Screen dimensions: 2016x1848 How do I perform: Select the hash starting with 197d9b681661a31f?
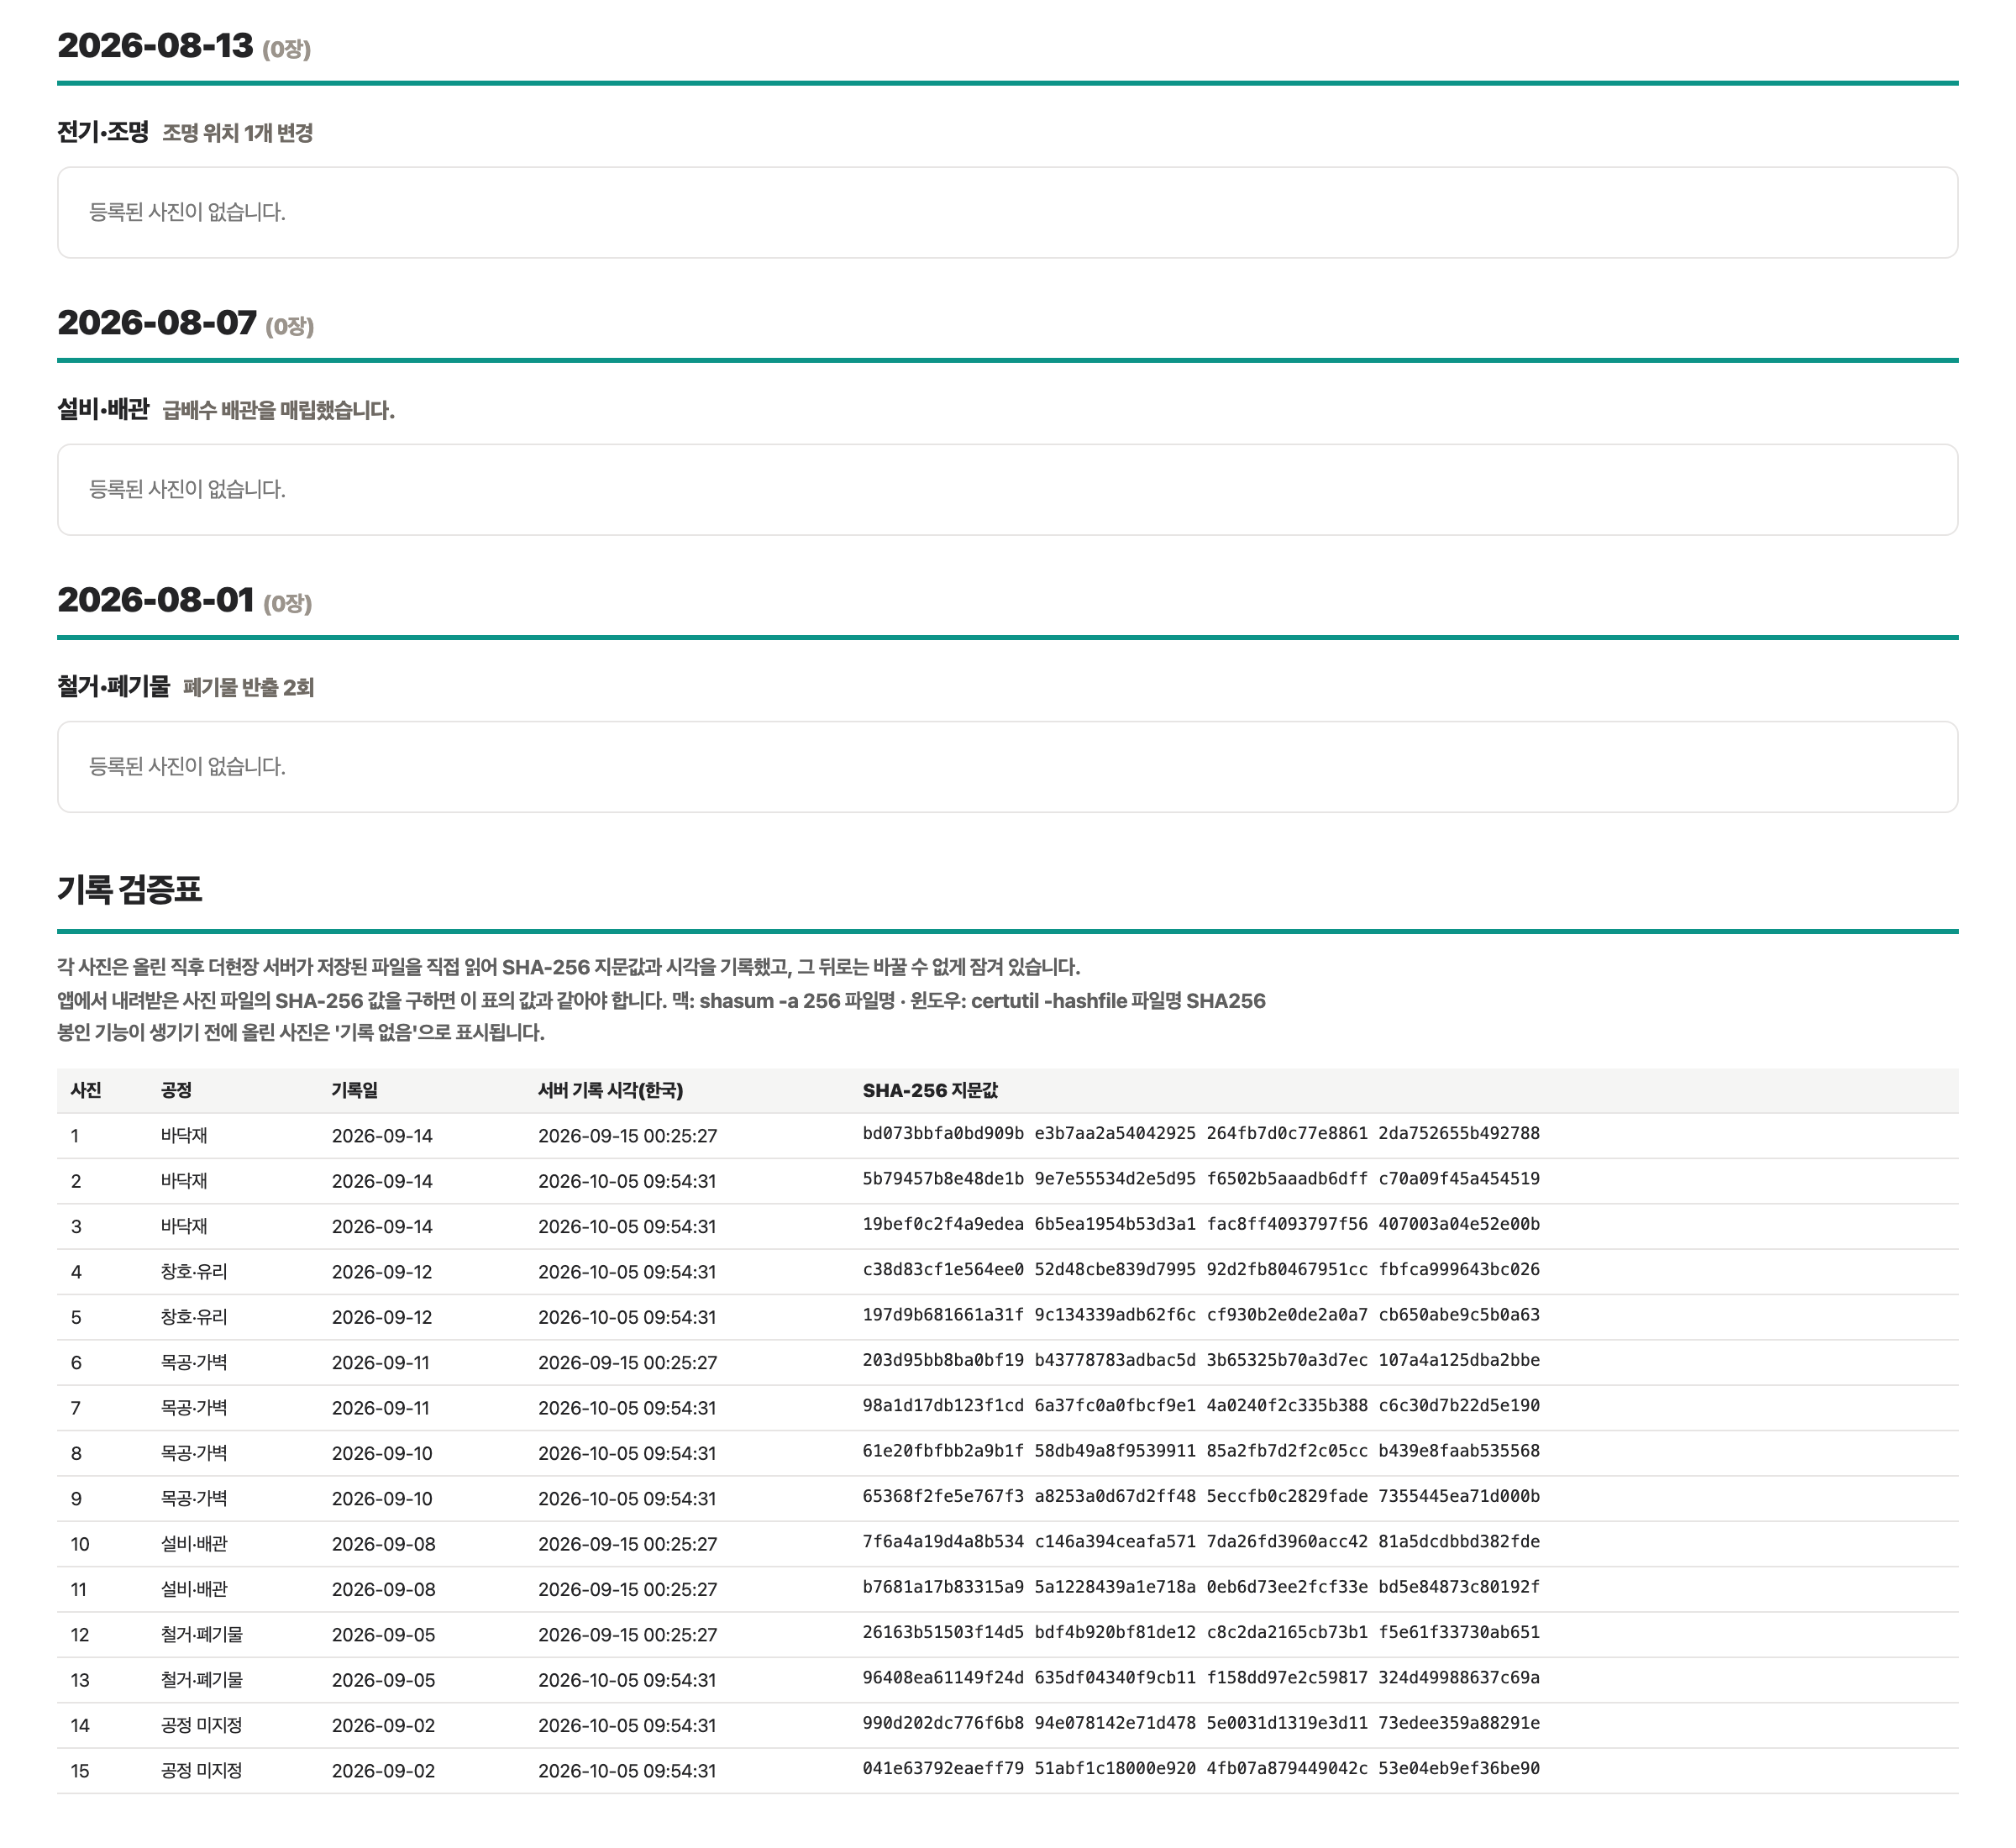[1201, 1314]
